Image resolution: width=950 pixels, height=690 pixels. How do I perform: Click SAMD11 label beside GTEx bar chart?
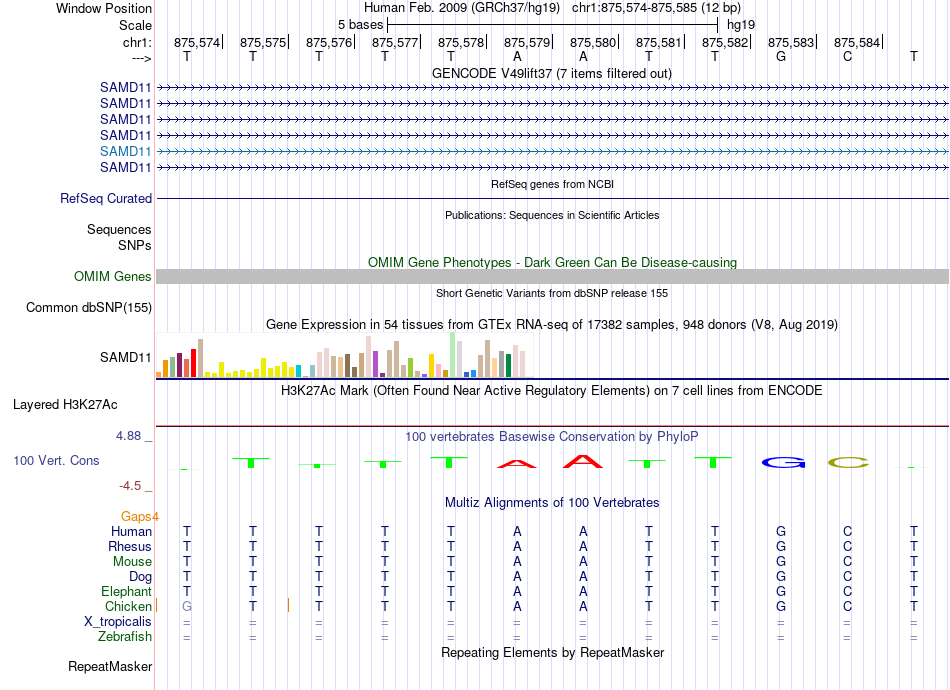[x=125, y=357]
